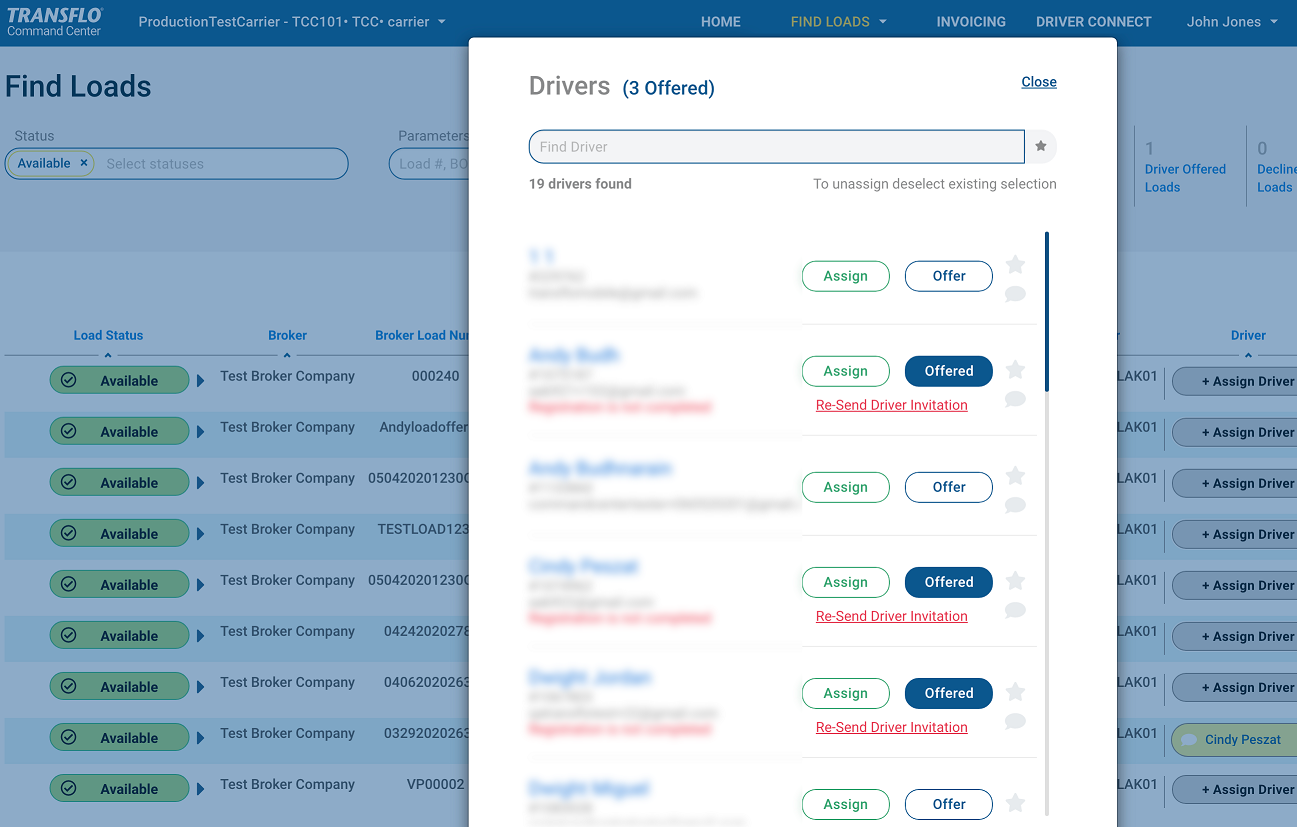Favorite driver Andy Budh with star icon
This screenshot has height=827, width=1297.
[1015, 370]
